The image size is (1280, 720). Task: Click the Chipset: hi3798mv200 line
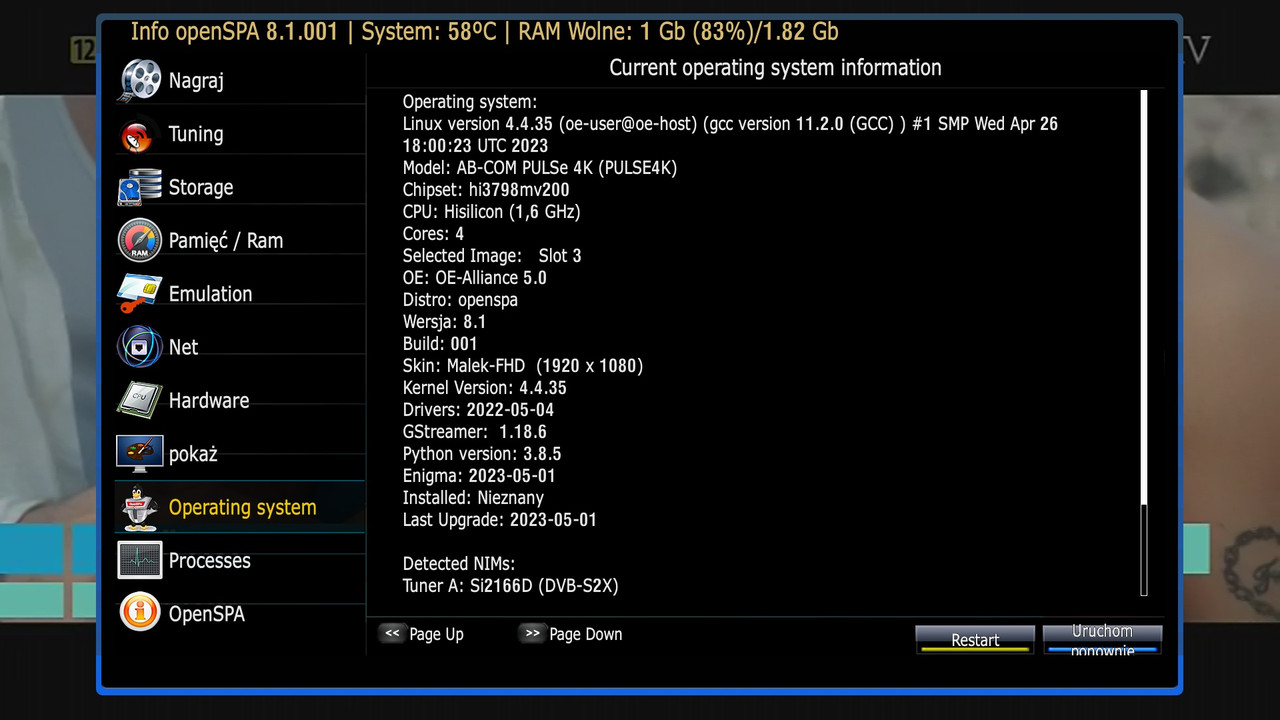pyautogui.click(x=487, y=190)
